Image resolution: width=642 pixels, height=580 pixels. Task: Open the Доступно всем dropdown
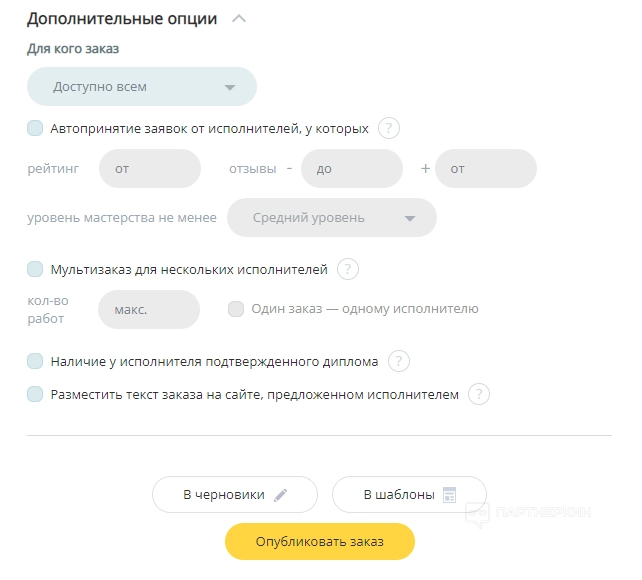coord(141,87)
